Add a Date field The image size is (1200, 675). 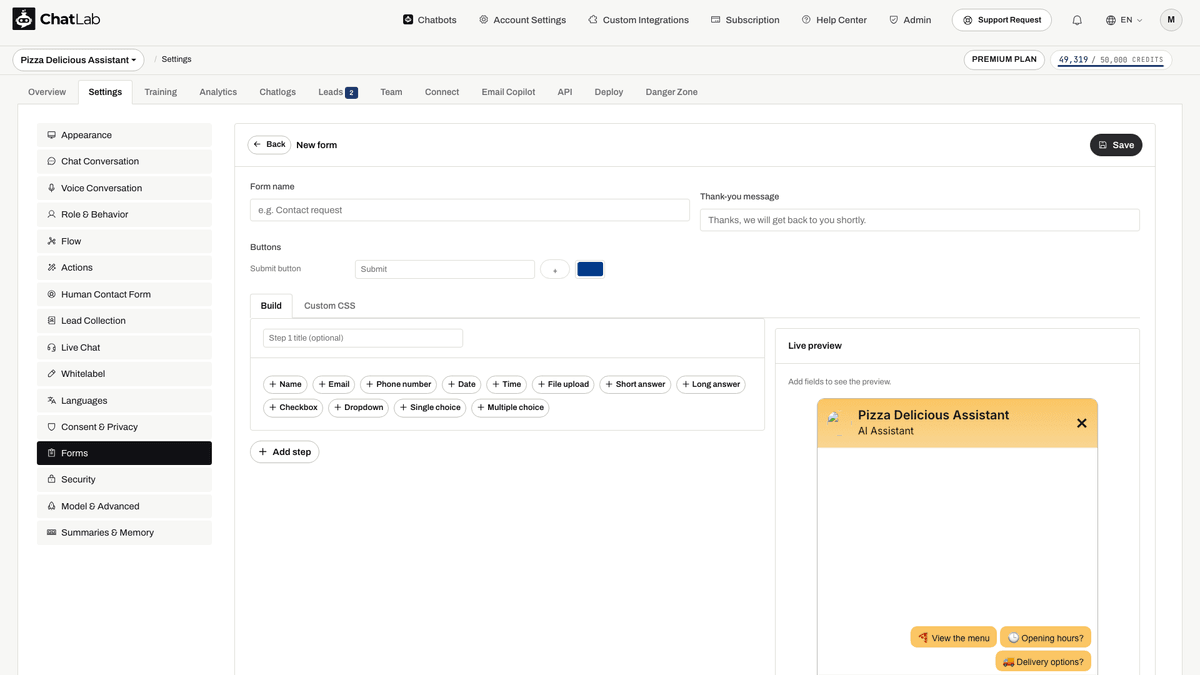click(461, 384)
